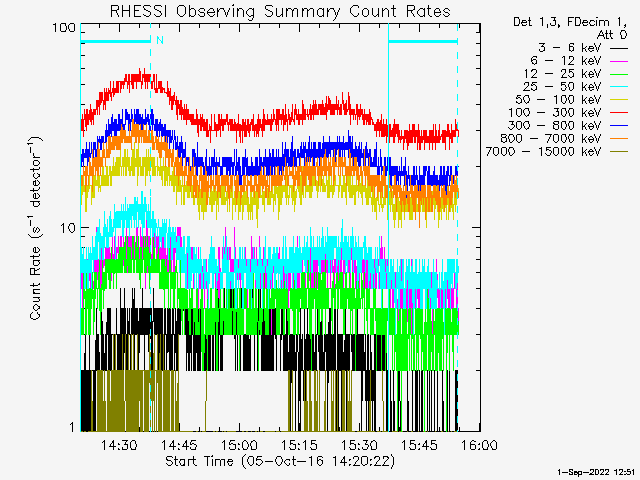Viewport: 640px width, 480px height.
Task: Click the y-axis tick value 10
Action: click(69, 228)
